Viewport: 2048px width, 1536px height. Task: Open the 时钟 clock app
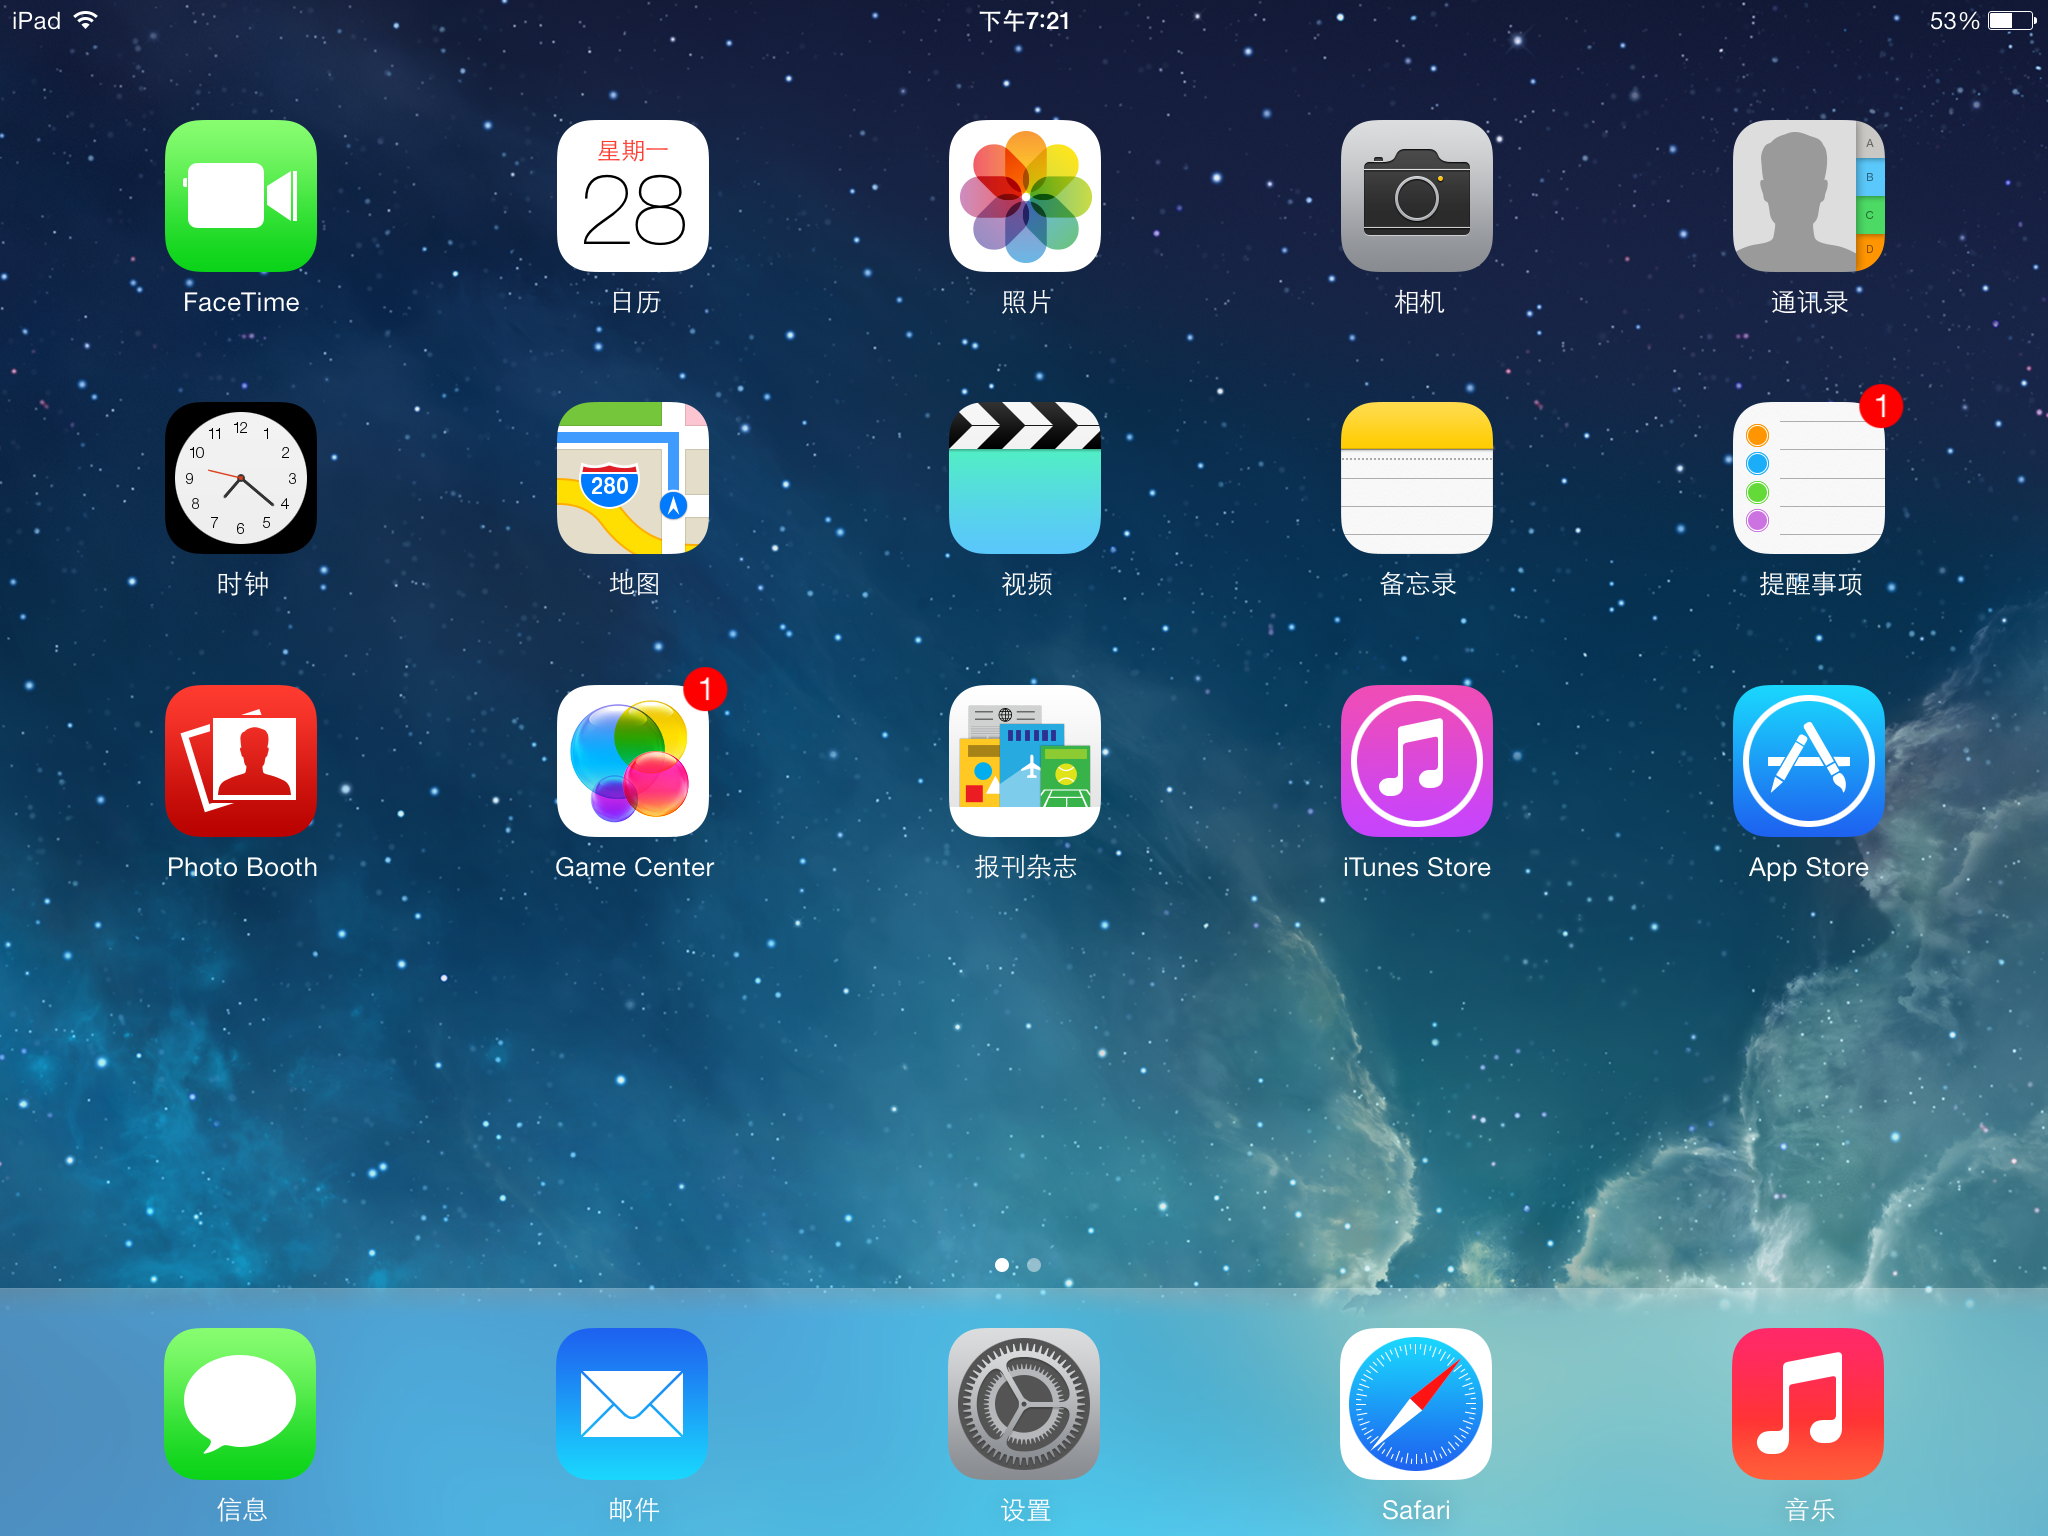[x=241, y=478]
